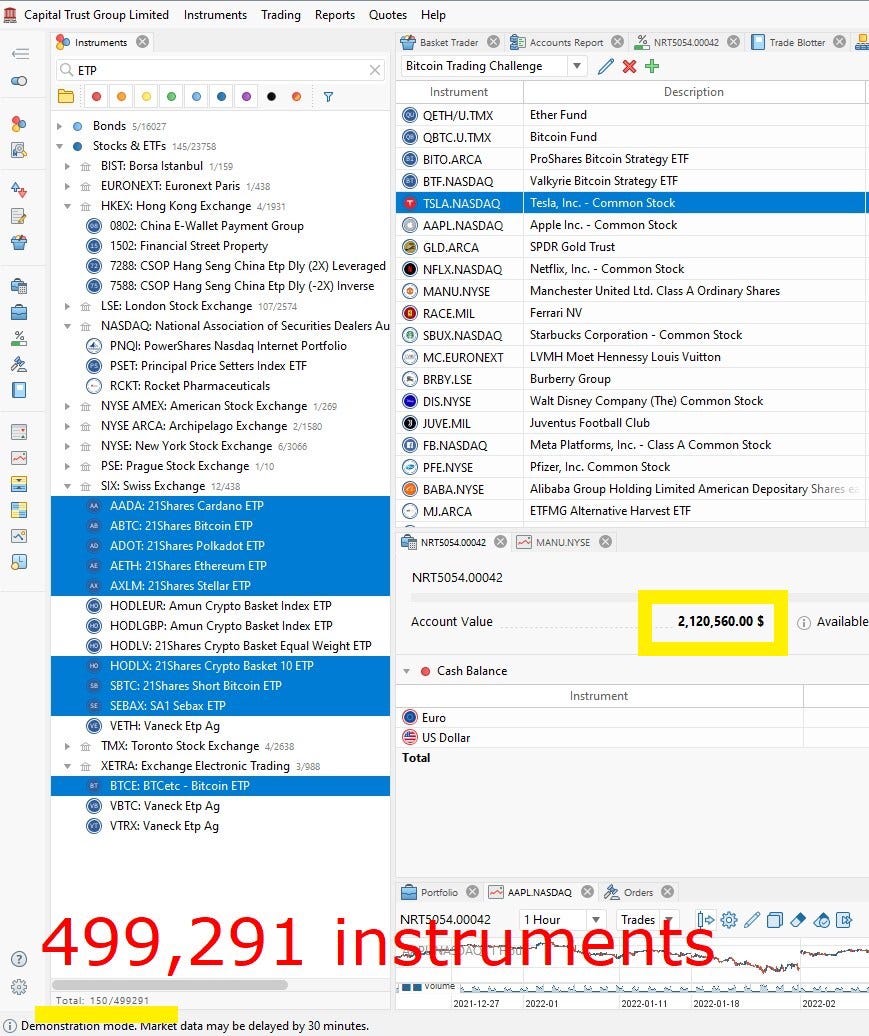Viewport: 869px width, 1036px height.
Task: Close the MANU.NYSE tab
Action: 605,542
